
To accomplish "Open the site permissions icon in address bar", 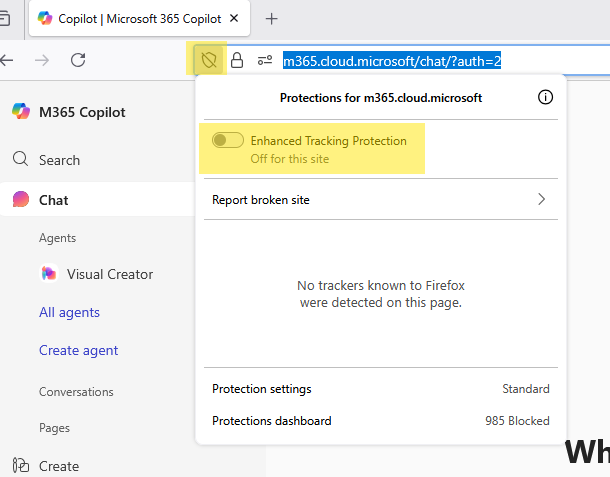I will click(265, 60).
